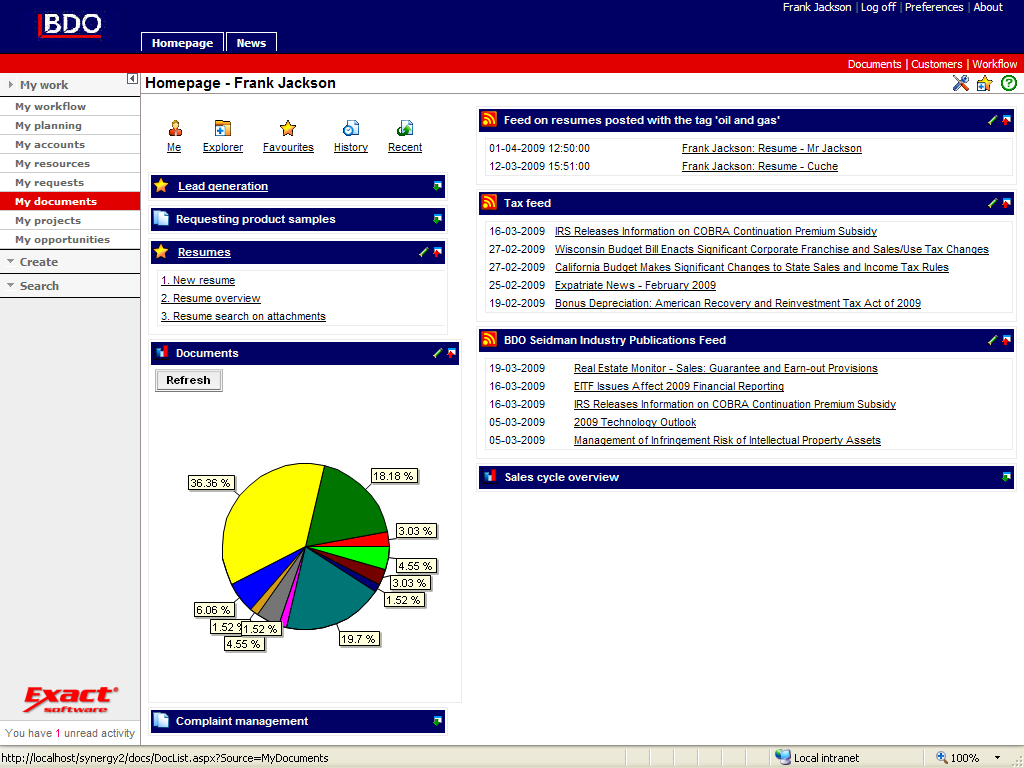Open the Customers link in red bar

point(936,64)
